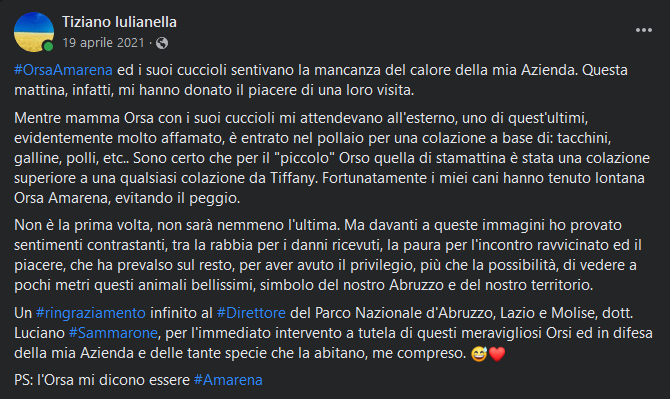Click the paragraph starting with "Mentre mamma Orsa"
The height and width of the screenshot is (399, 670).
(x=332, y=158)
